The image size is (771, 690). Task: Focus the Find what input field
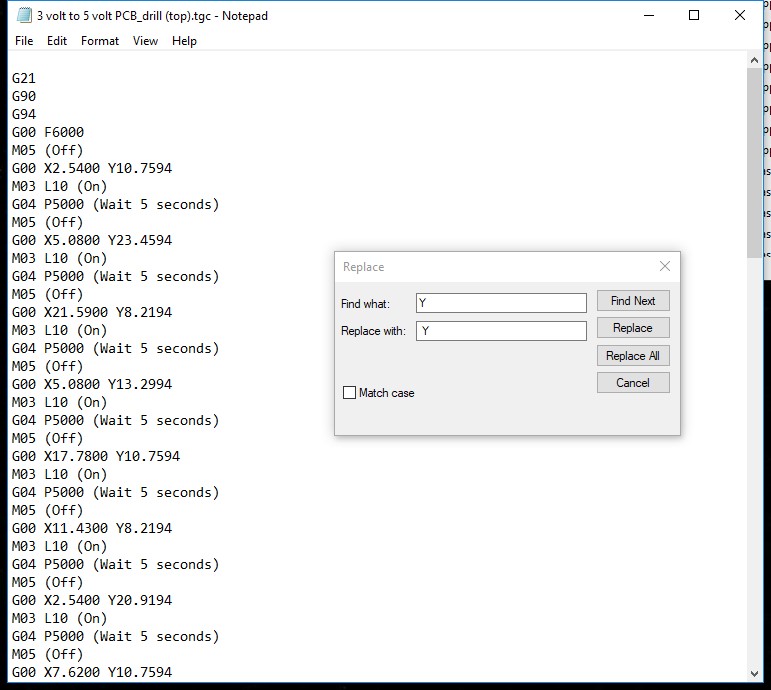pyautogui.click(x=501, y=303)
